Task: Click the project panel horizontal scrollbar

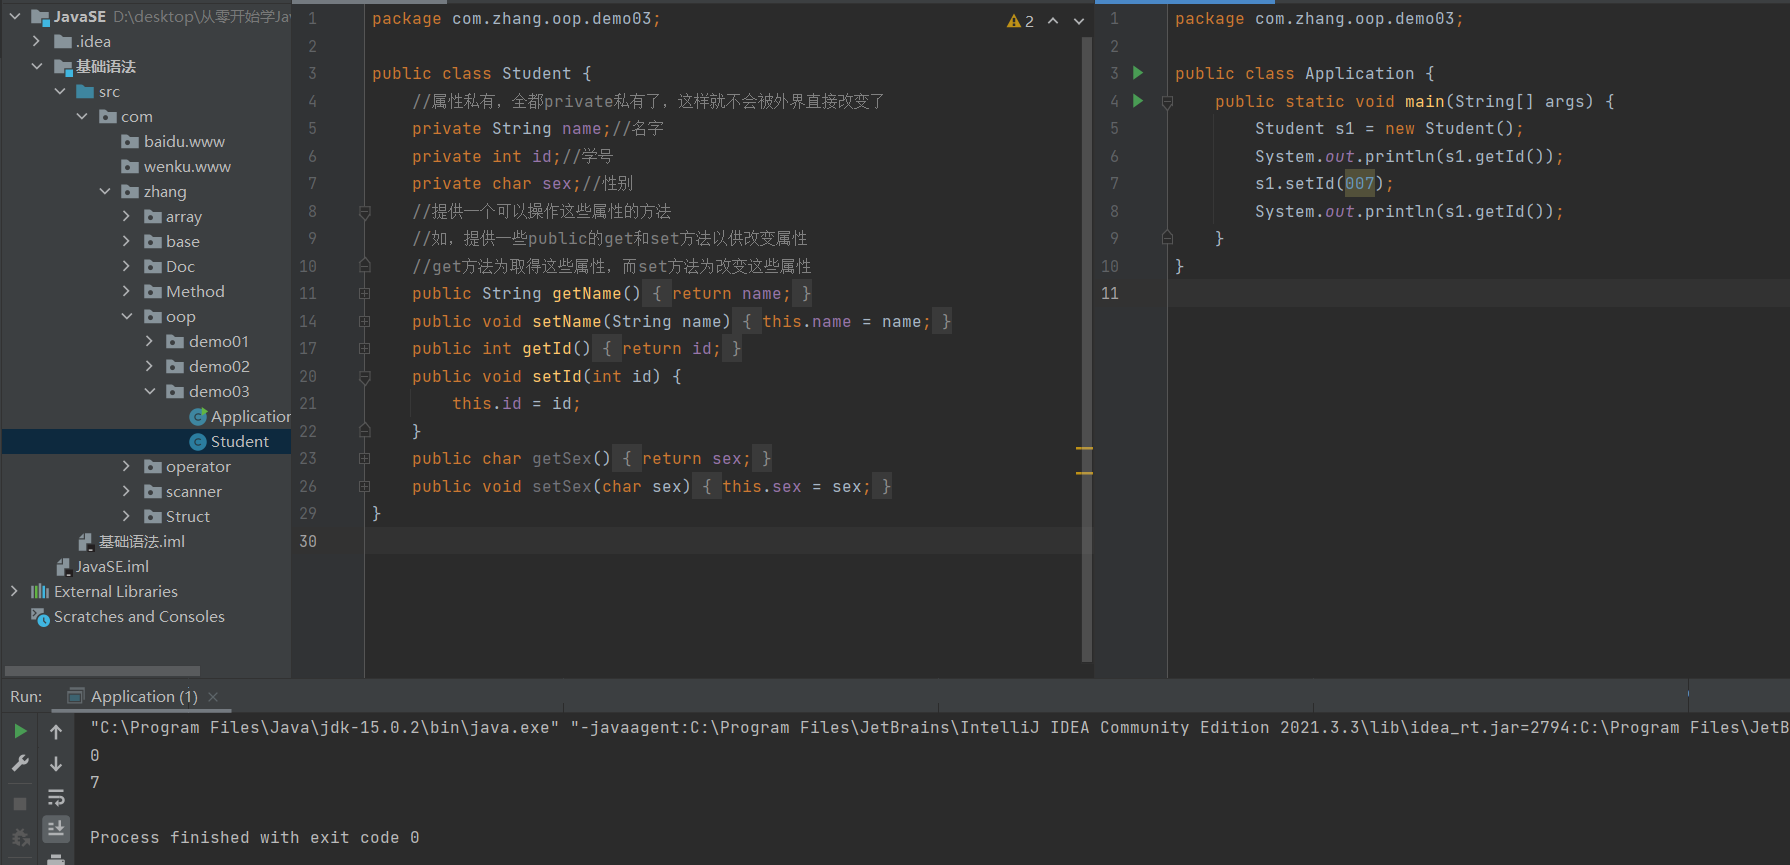Action: coord(102,671)
